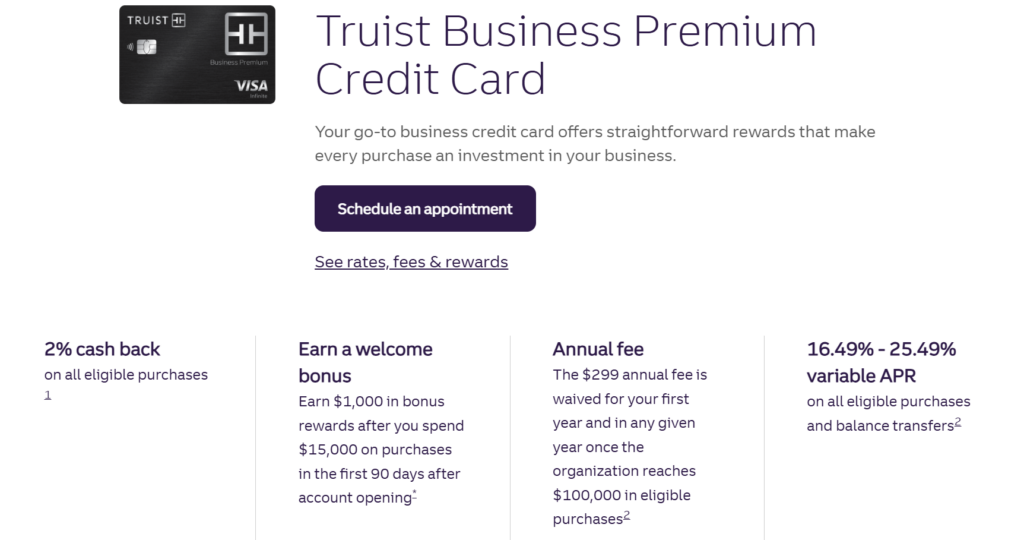Open footnote 1 under 2% cash back

[48, 395]
